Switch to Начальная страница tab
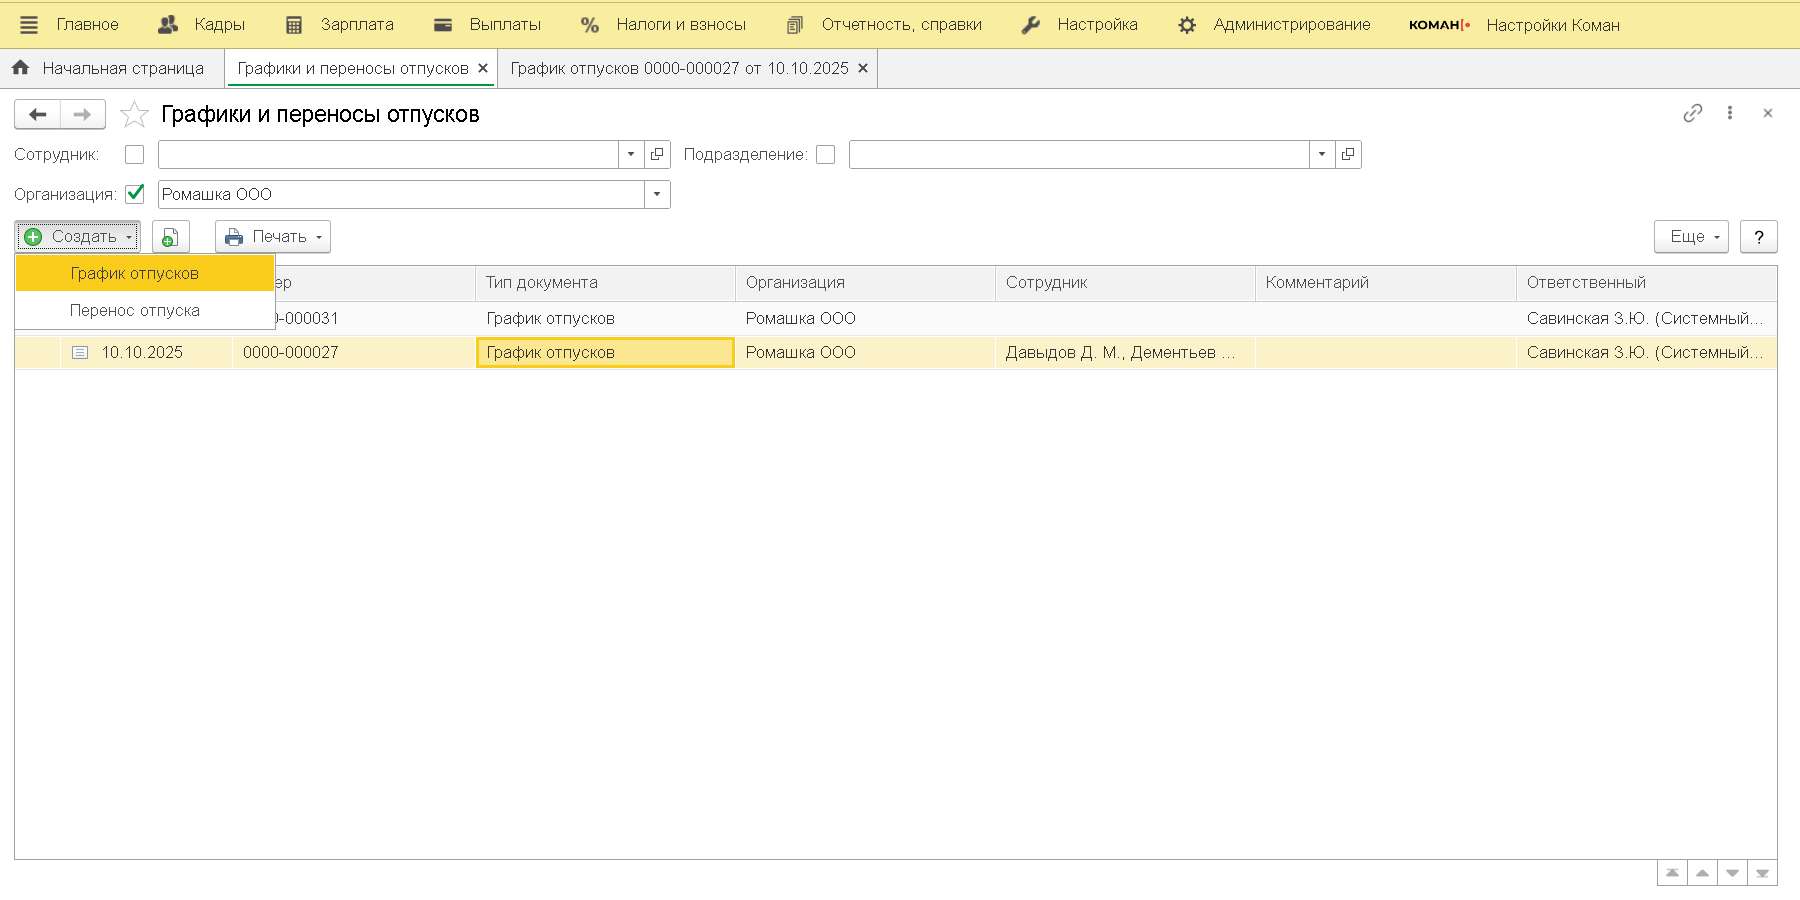 point(112,68)
